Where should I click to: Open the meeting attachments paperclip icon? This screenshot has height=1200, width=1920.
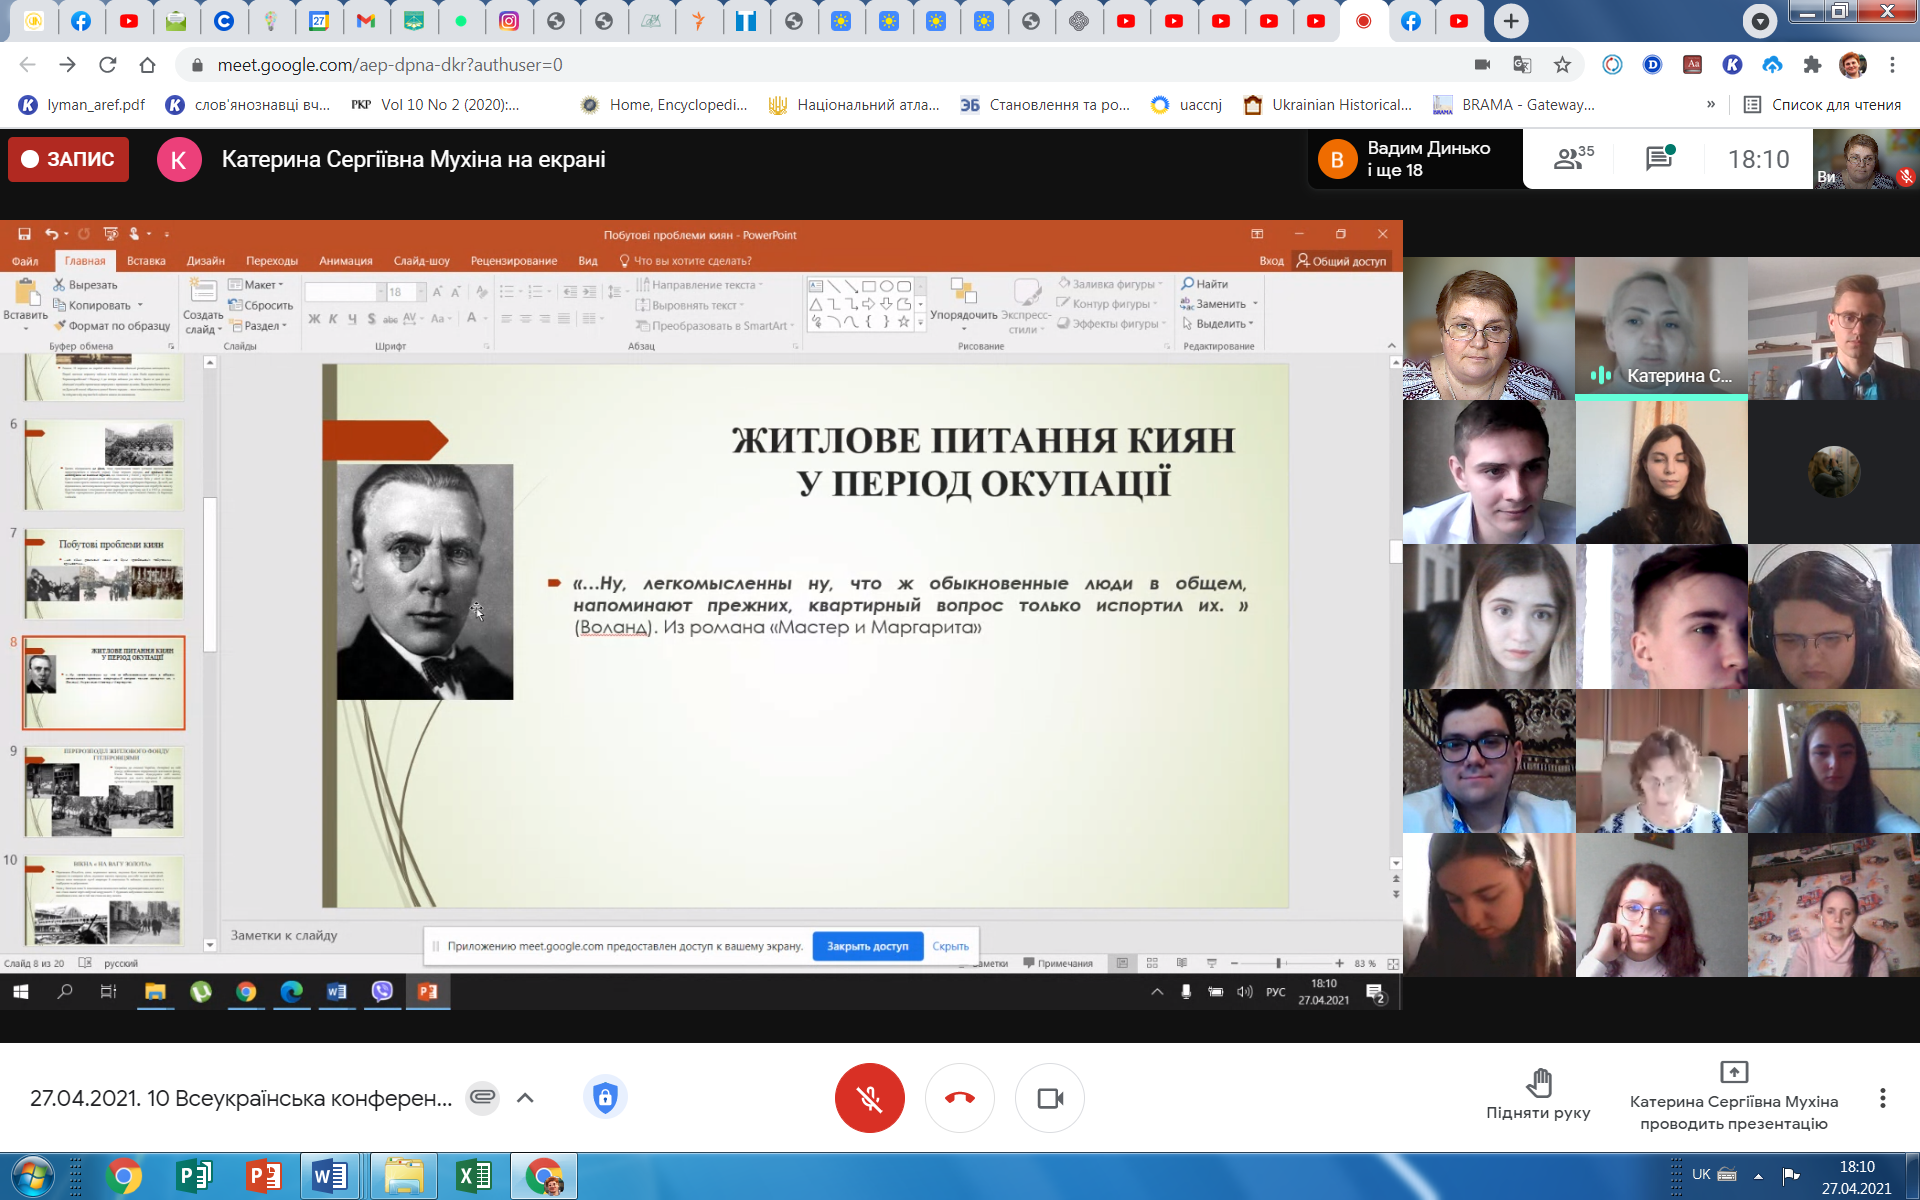tap(482, 1097)
